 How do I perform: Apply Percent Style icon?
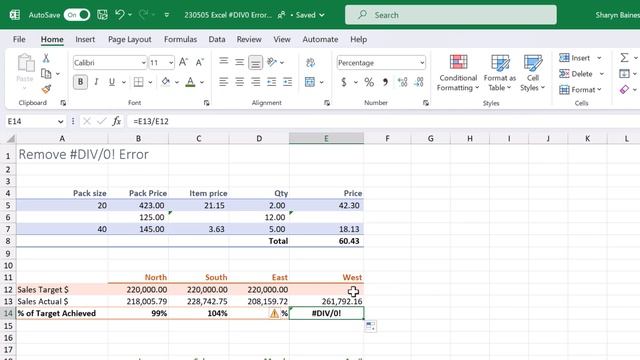pyautogui.click(x=369, y=82)
